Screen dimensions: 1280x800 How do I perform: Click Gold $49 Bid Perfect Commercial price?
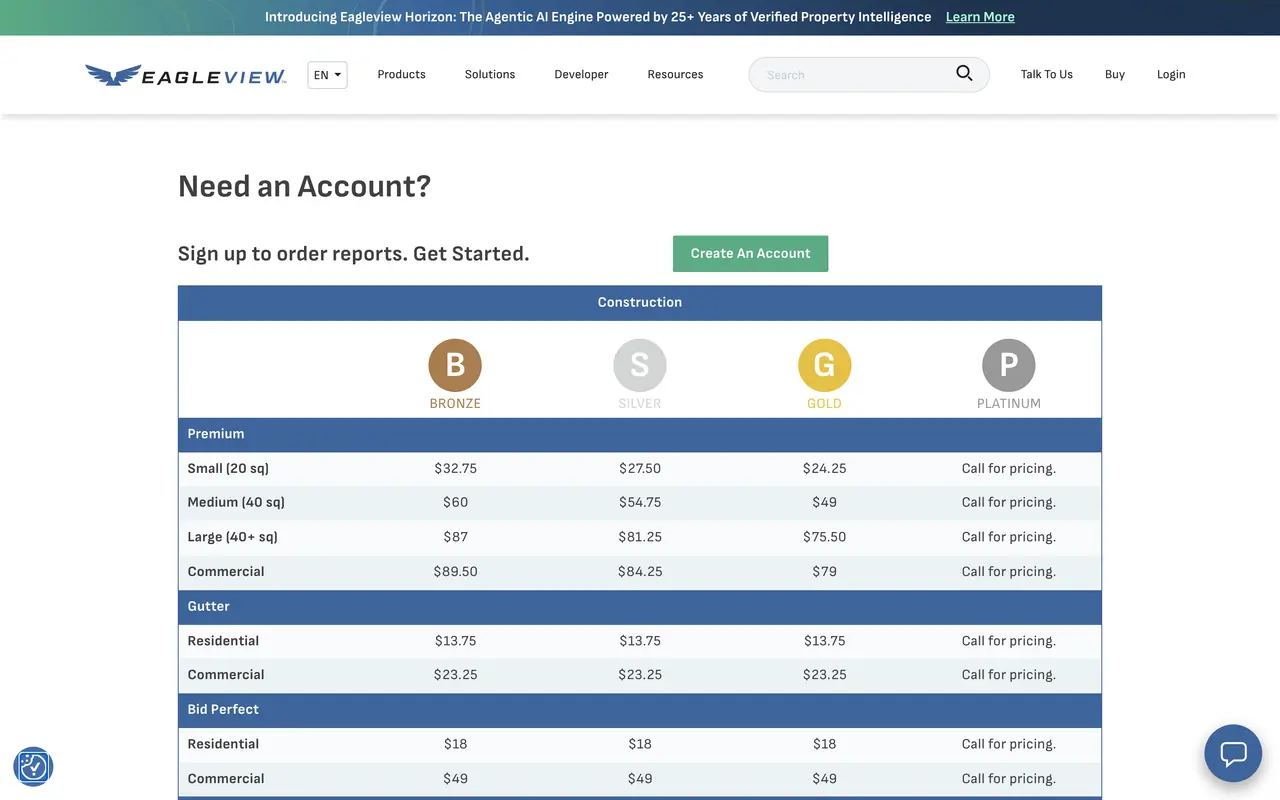(825, 778)
